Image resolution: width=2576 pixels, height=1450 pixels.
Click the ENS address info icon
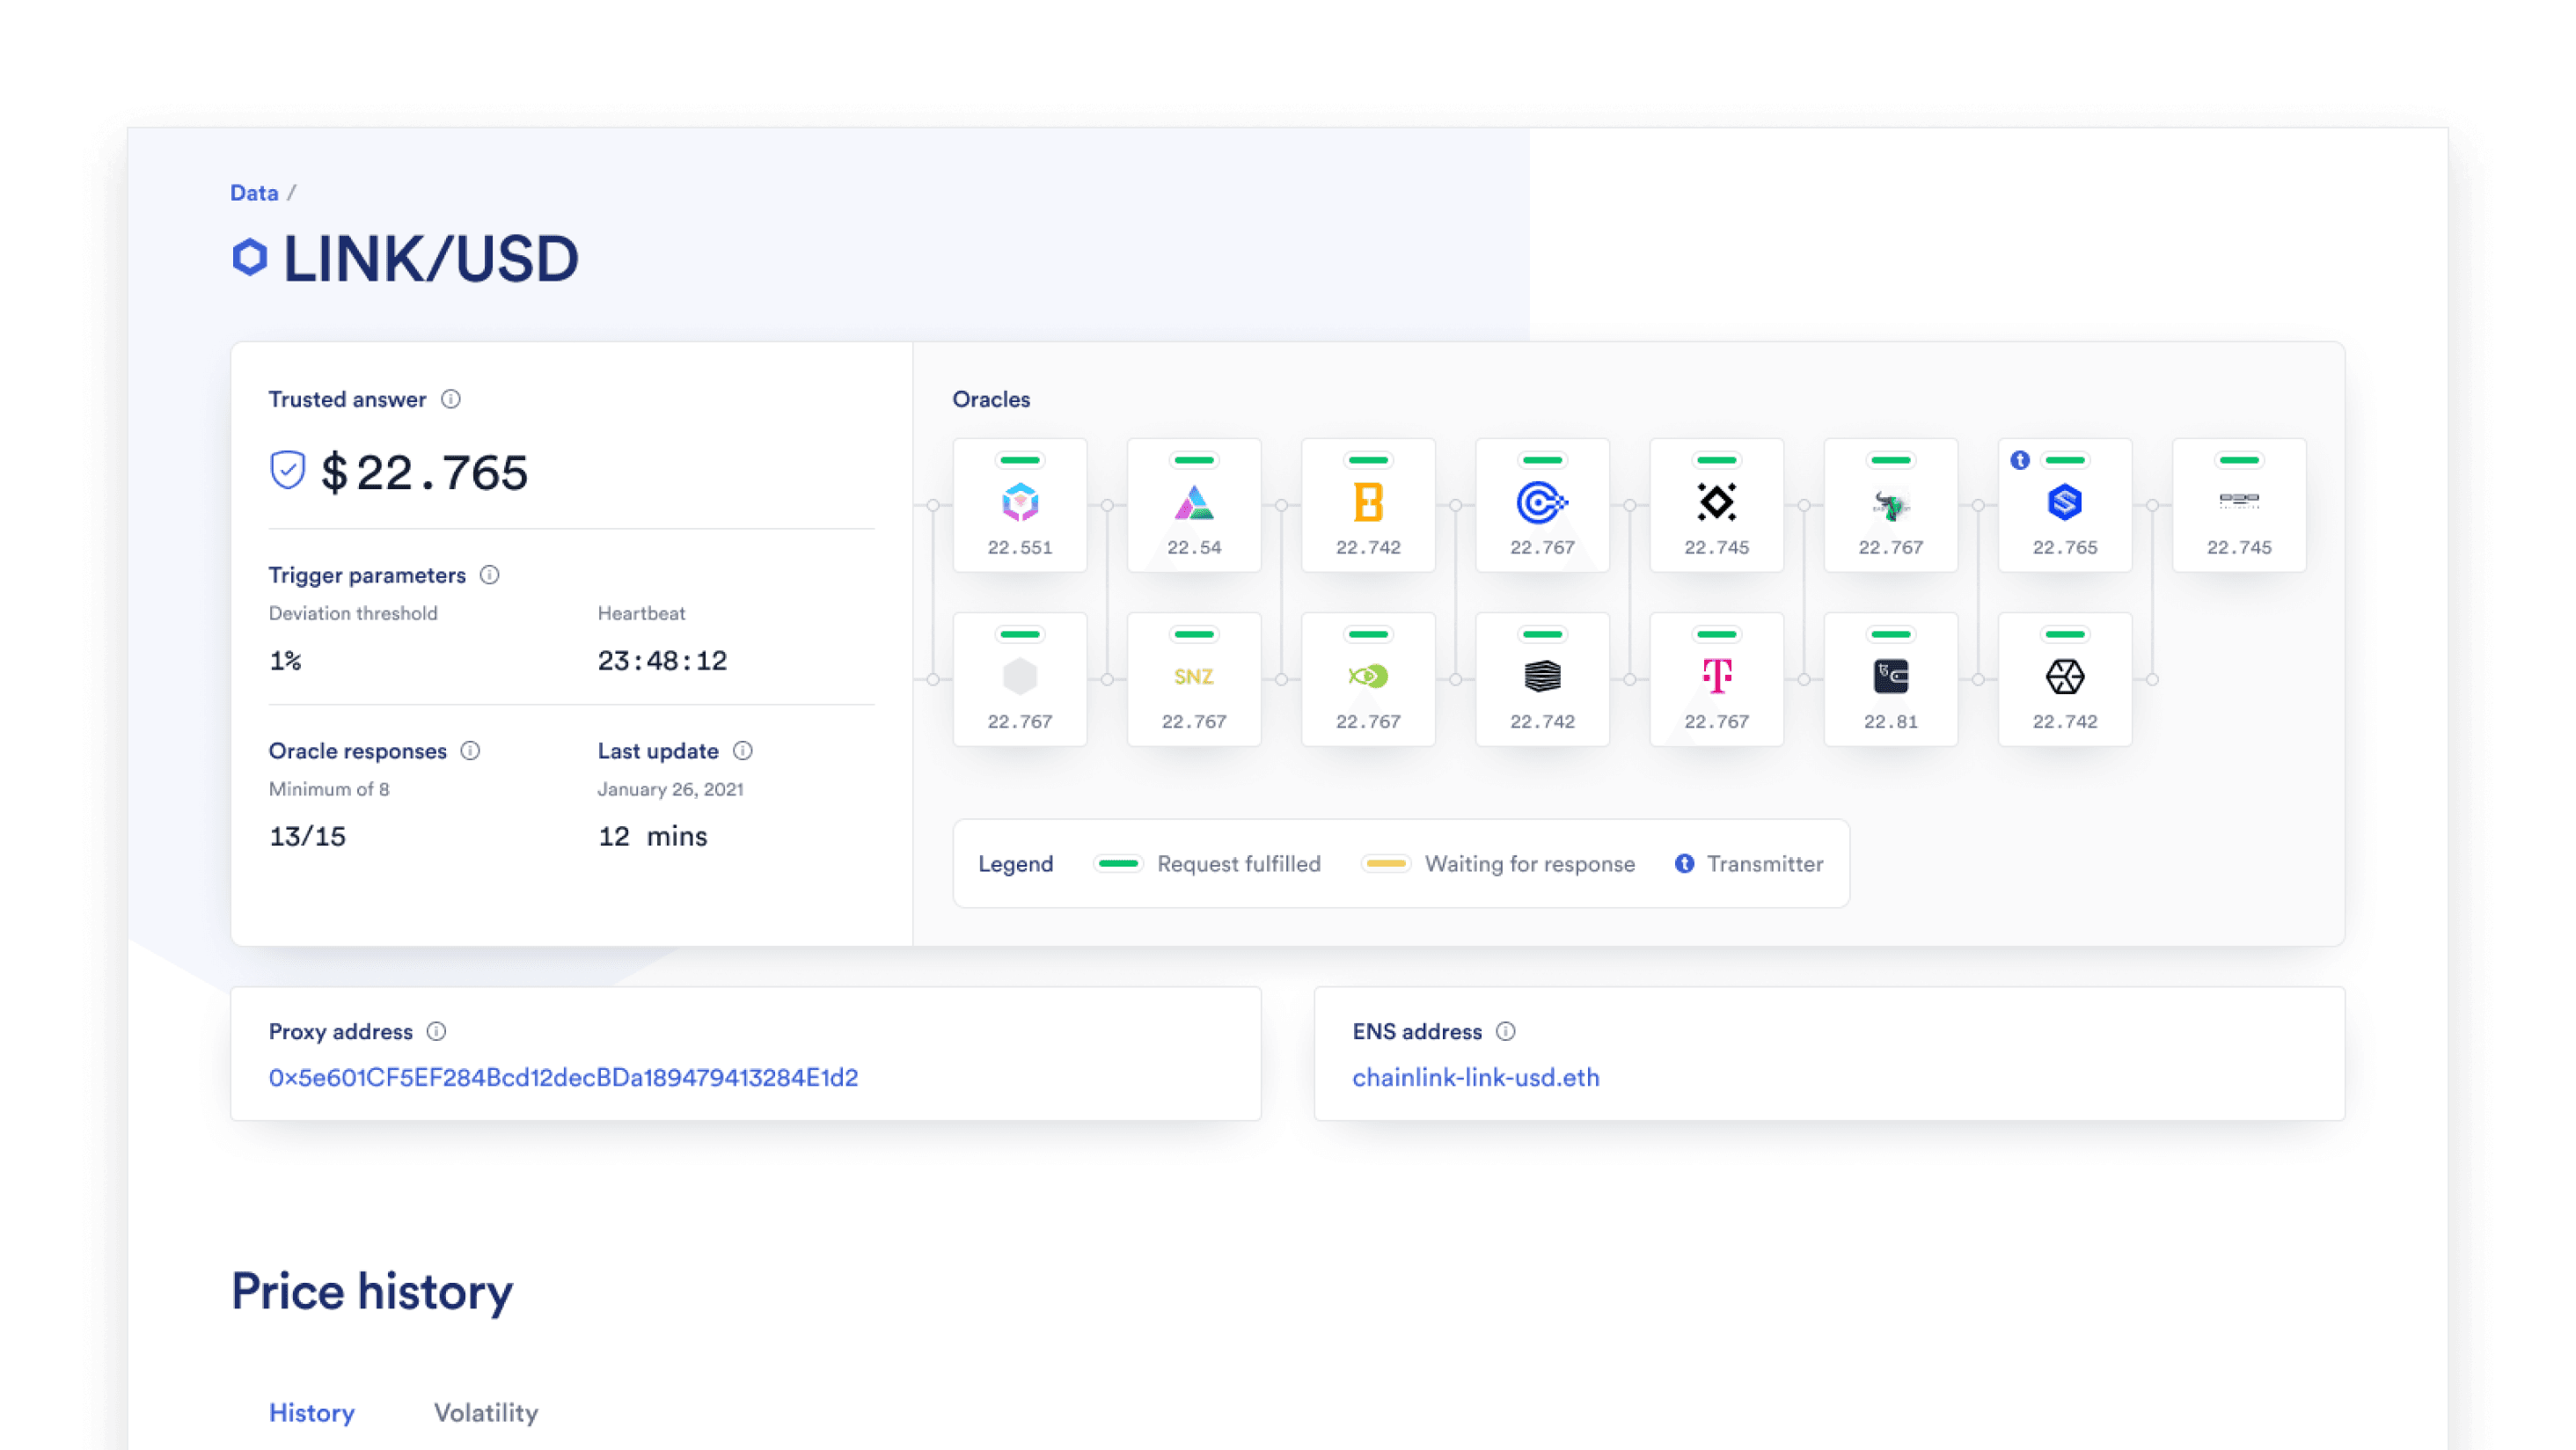(x=1506, y=1031)
